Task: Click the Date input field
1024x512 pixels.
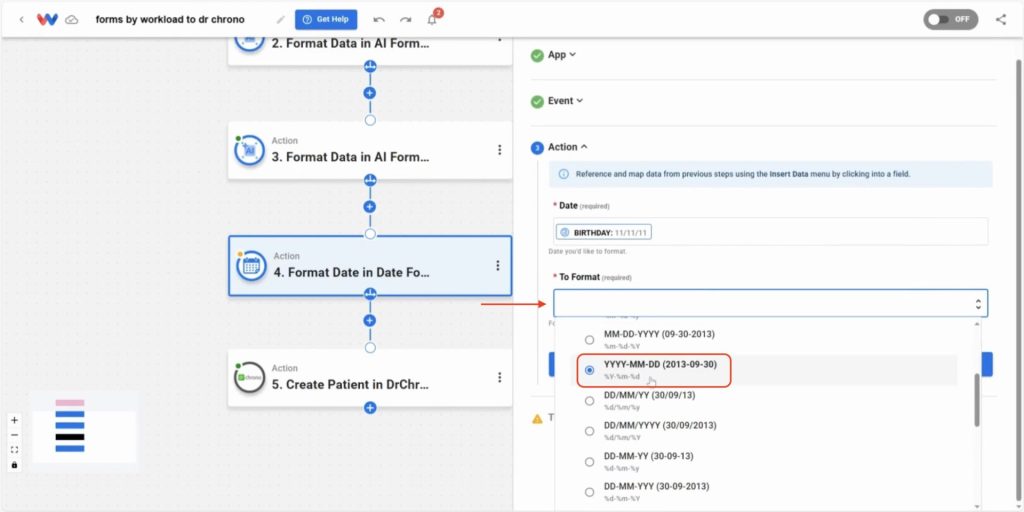Action: coord(771,231)
